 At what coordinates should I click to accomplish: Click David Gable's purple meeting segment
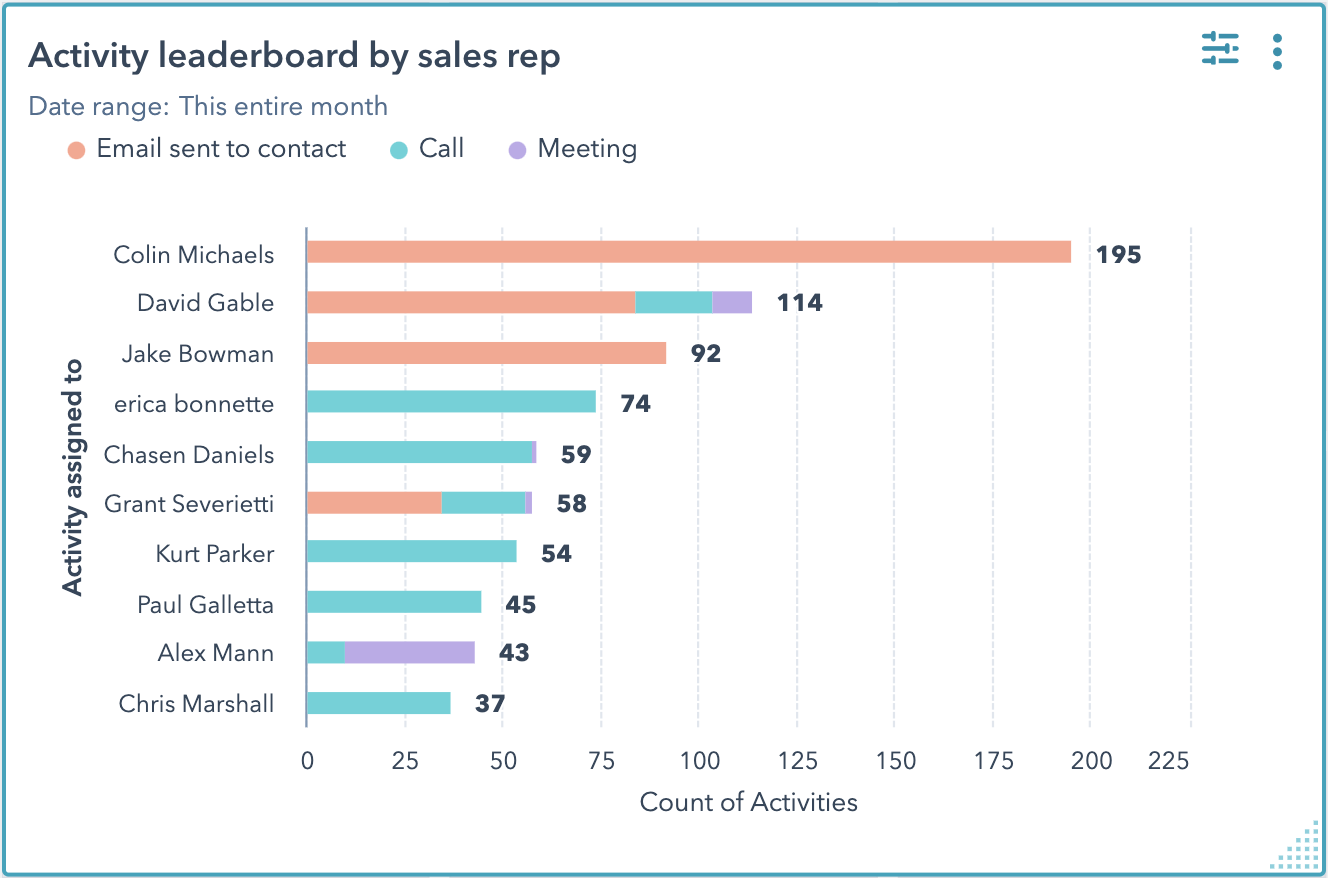tap(732, 302)
